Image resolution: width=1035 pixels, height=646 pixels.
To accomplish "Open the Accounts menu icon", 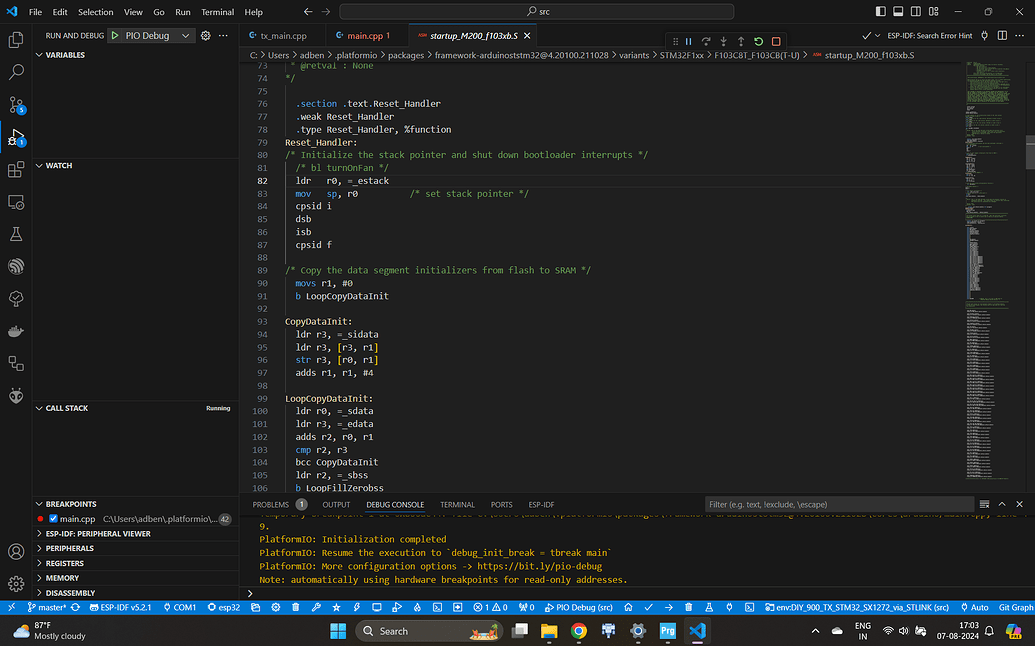I will click(x=16, y=552).
